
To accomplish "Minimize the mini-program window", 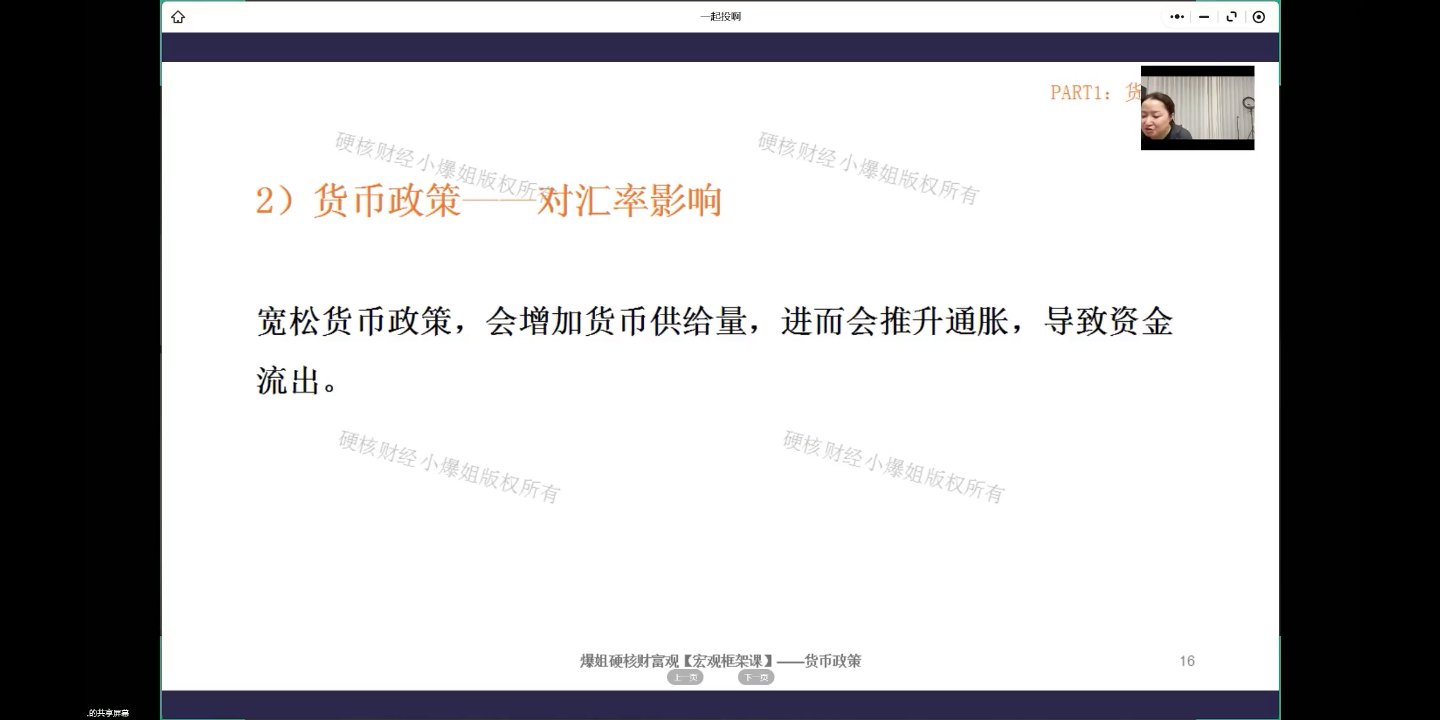I will tap(1204, 17).
